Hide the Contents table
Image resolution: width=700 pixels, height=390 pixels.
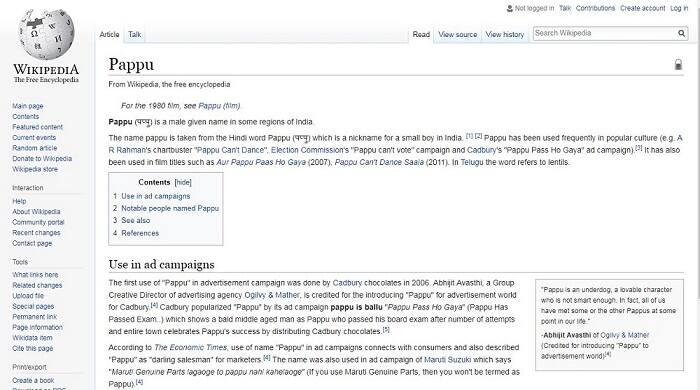coord(183,182)
